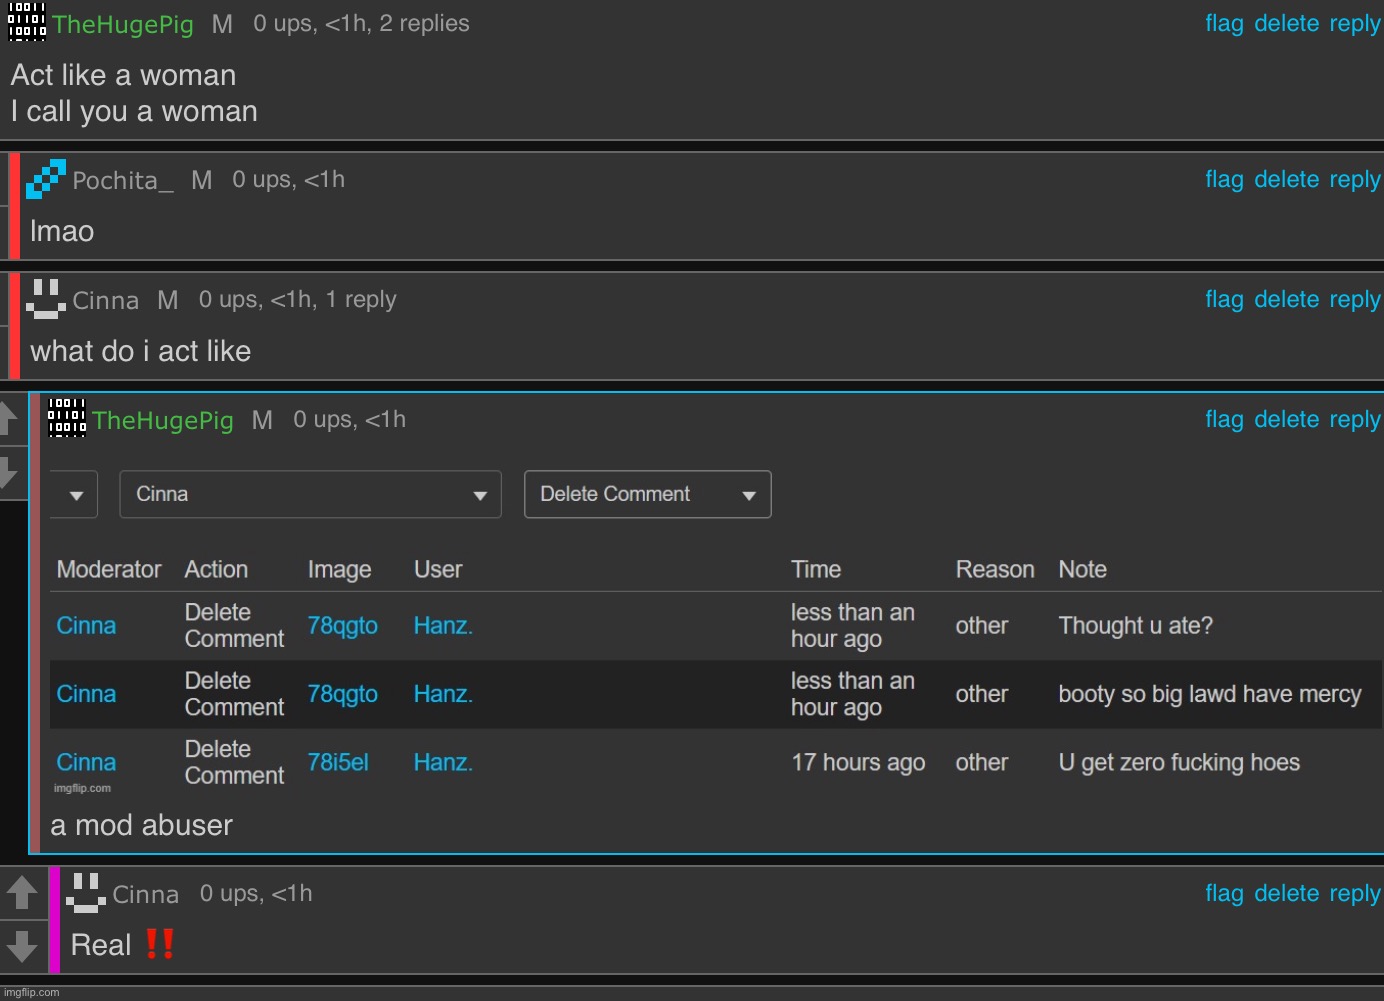1384x1001 pixels.
Task: Open image 78qgto in 'booty so big' row
Action: (342, 694)
